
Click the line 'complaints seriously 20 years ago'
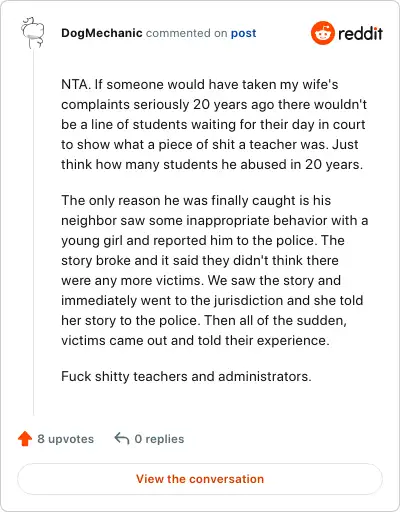pos(214,105)
